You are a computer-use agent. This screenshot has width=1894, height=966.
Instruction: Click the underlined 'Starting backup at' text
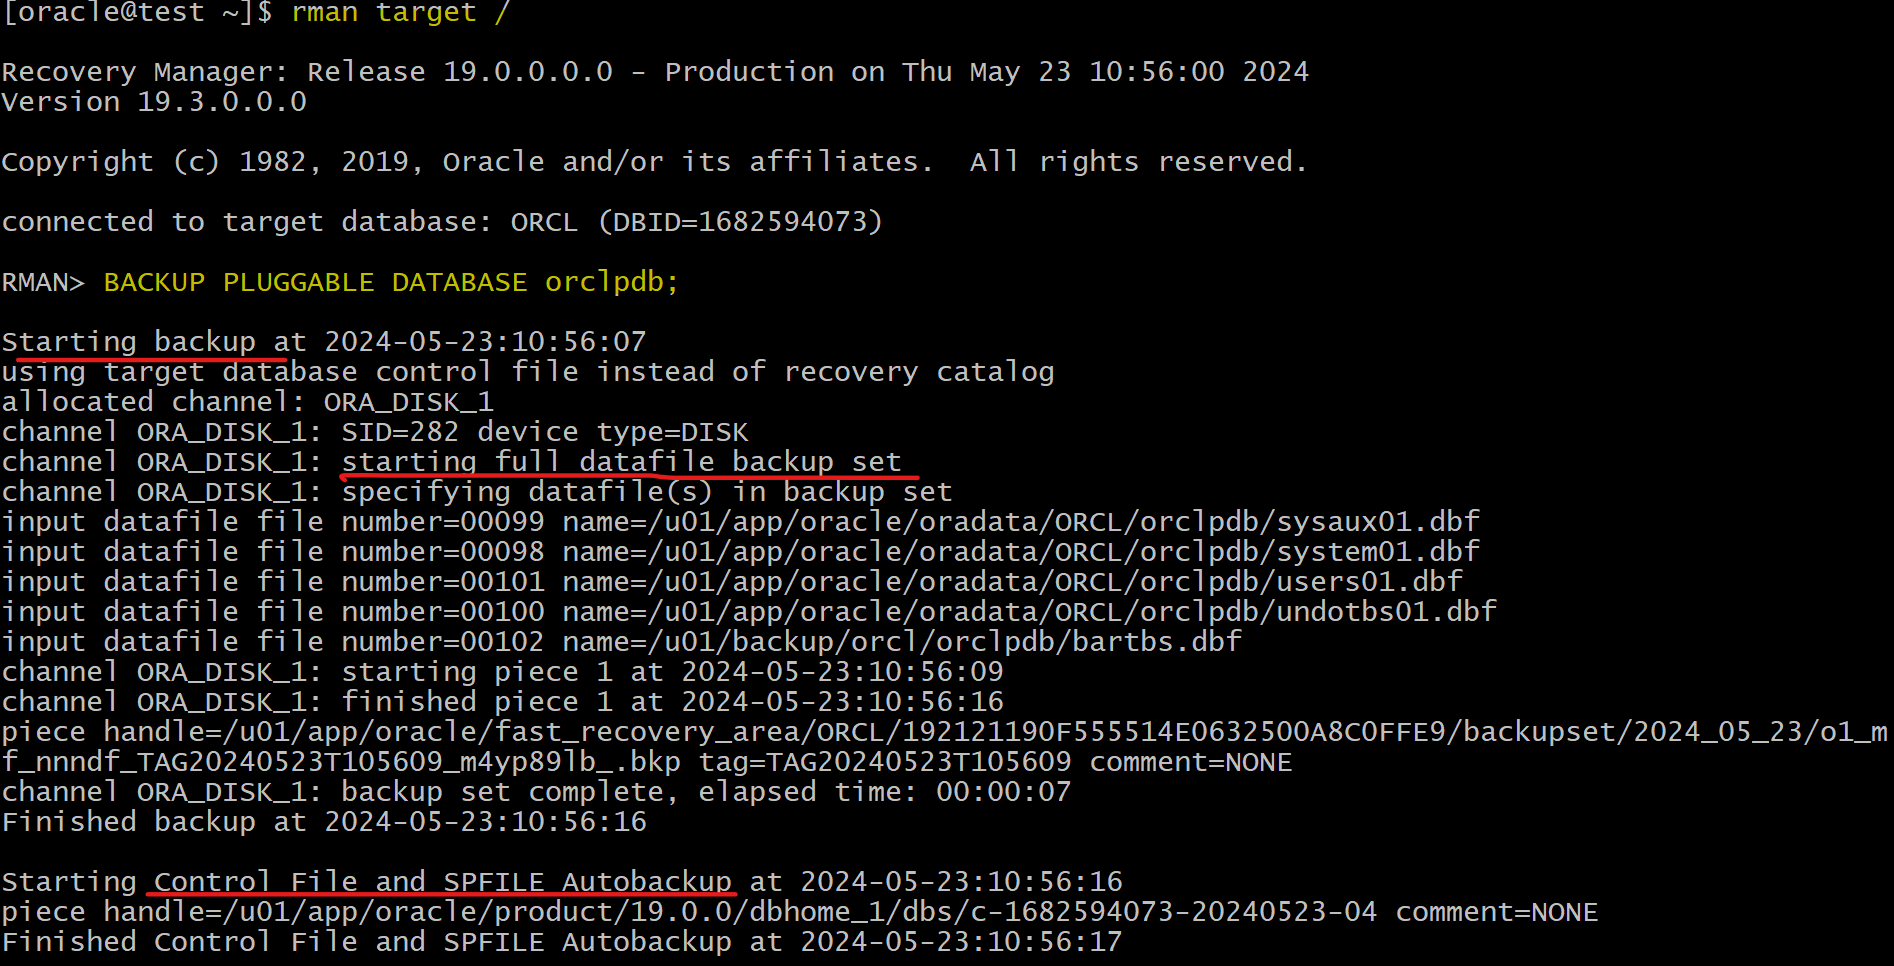(x=154, y=343)
